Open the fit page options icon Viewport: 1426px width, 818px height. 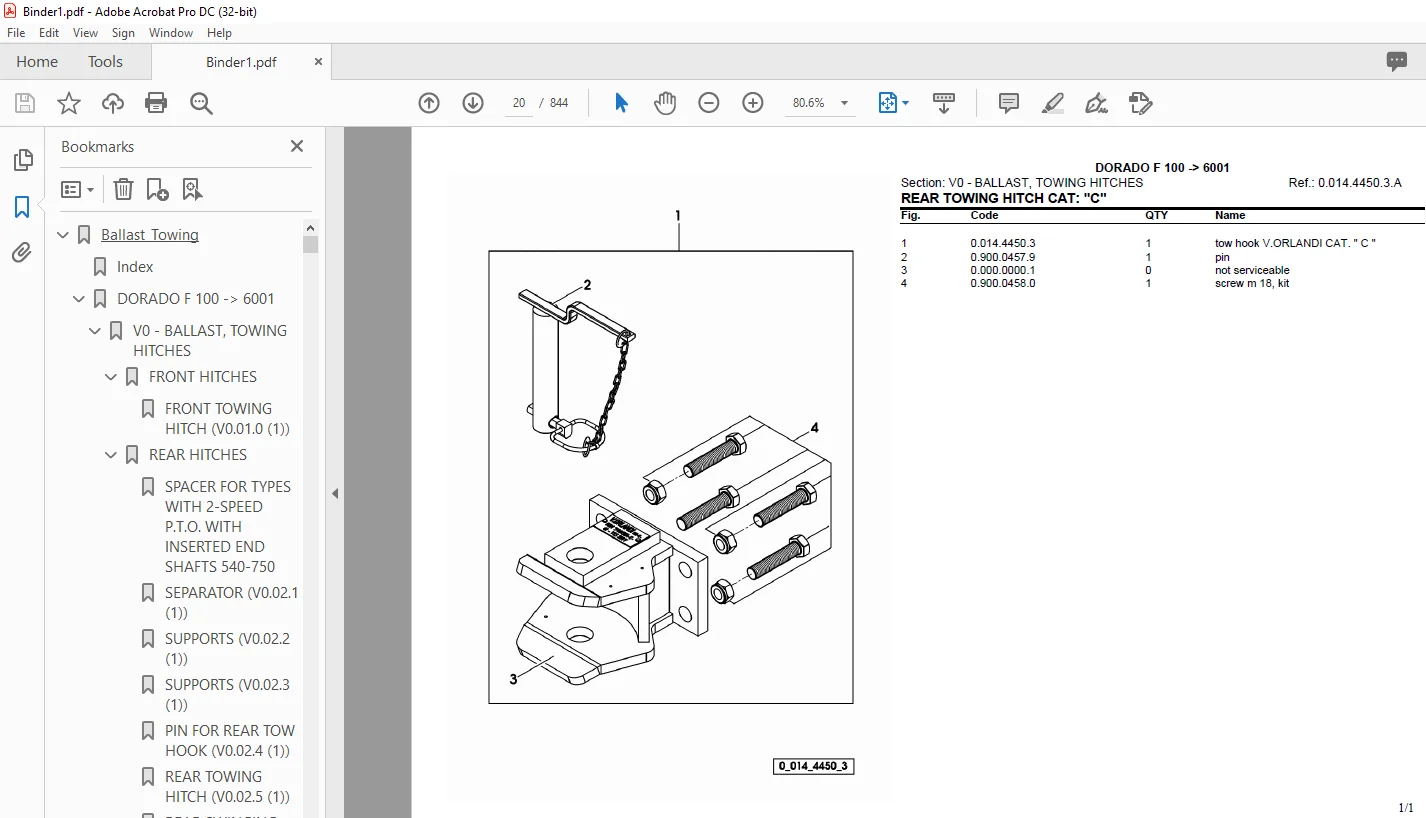893,103
